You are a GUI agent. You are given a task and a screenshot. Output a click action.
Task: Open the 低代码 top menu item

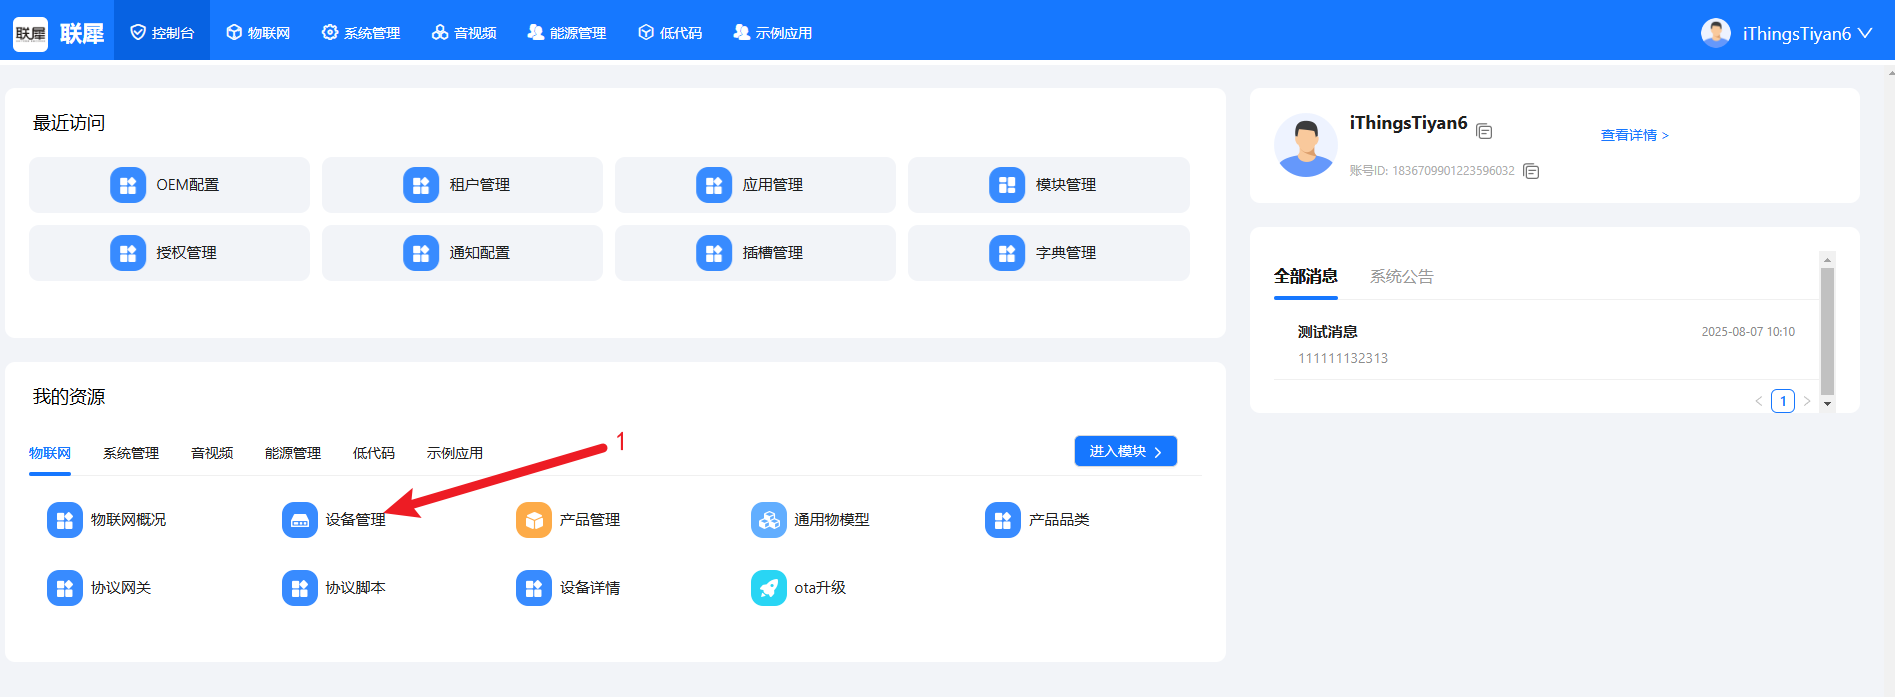pos(670,33)
